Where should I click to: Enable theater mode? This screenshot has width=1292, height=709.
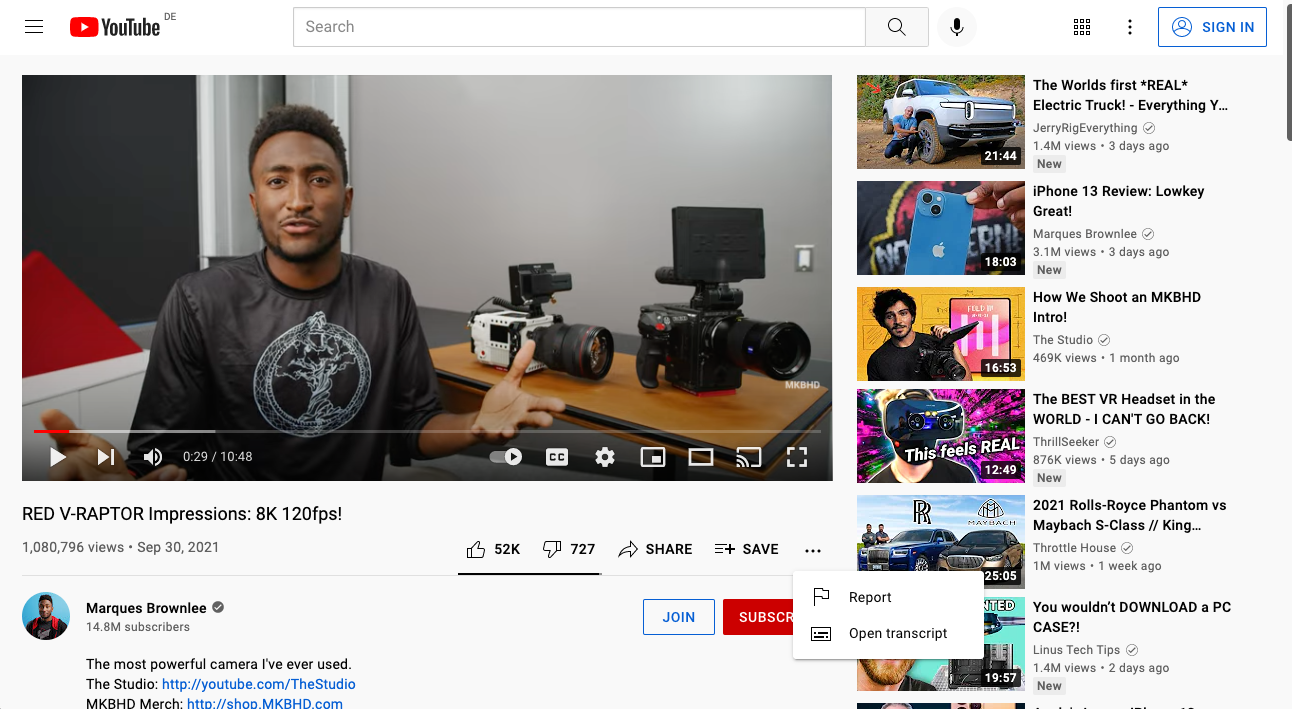click(x=701, y=457)
